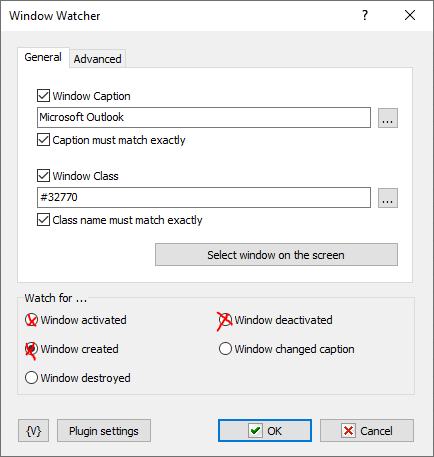Open Plugin settings
The width and height of the screenshot is (434, 457).
[104, 431]
